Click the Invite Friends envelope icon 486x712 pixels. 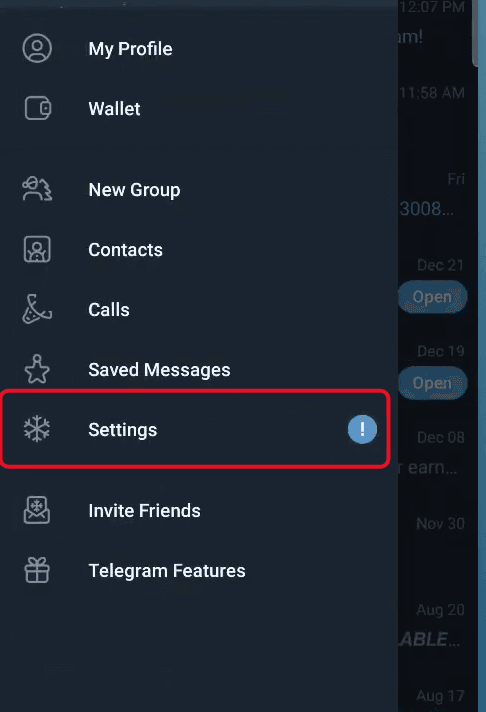pyautogui.click(x=37, y=510)
